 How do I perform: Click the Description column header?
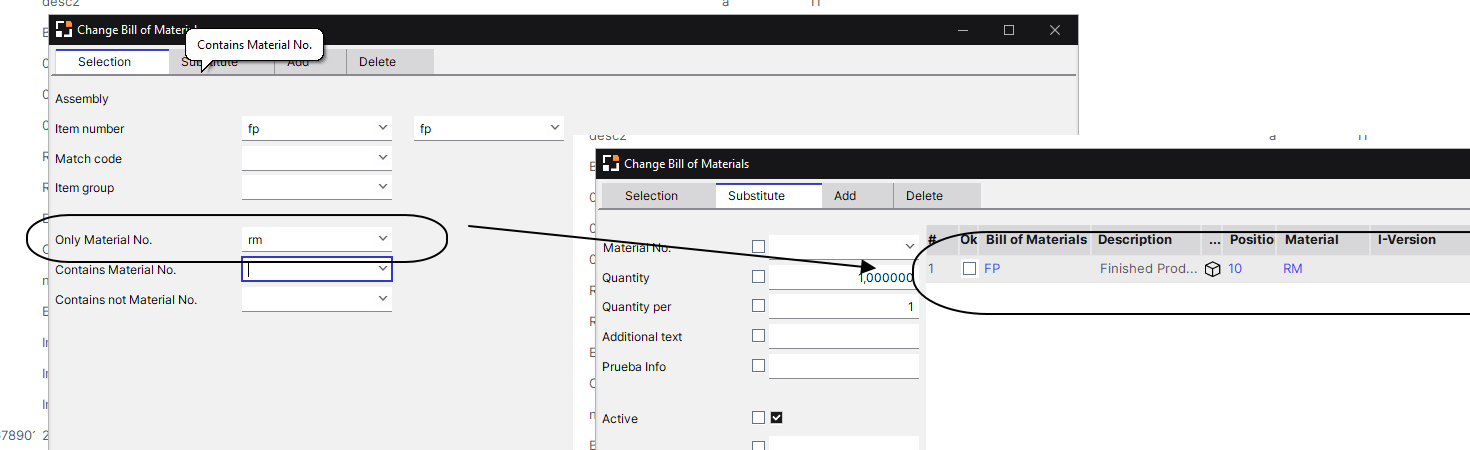click(x=1134, y=240)
